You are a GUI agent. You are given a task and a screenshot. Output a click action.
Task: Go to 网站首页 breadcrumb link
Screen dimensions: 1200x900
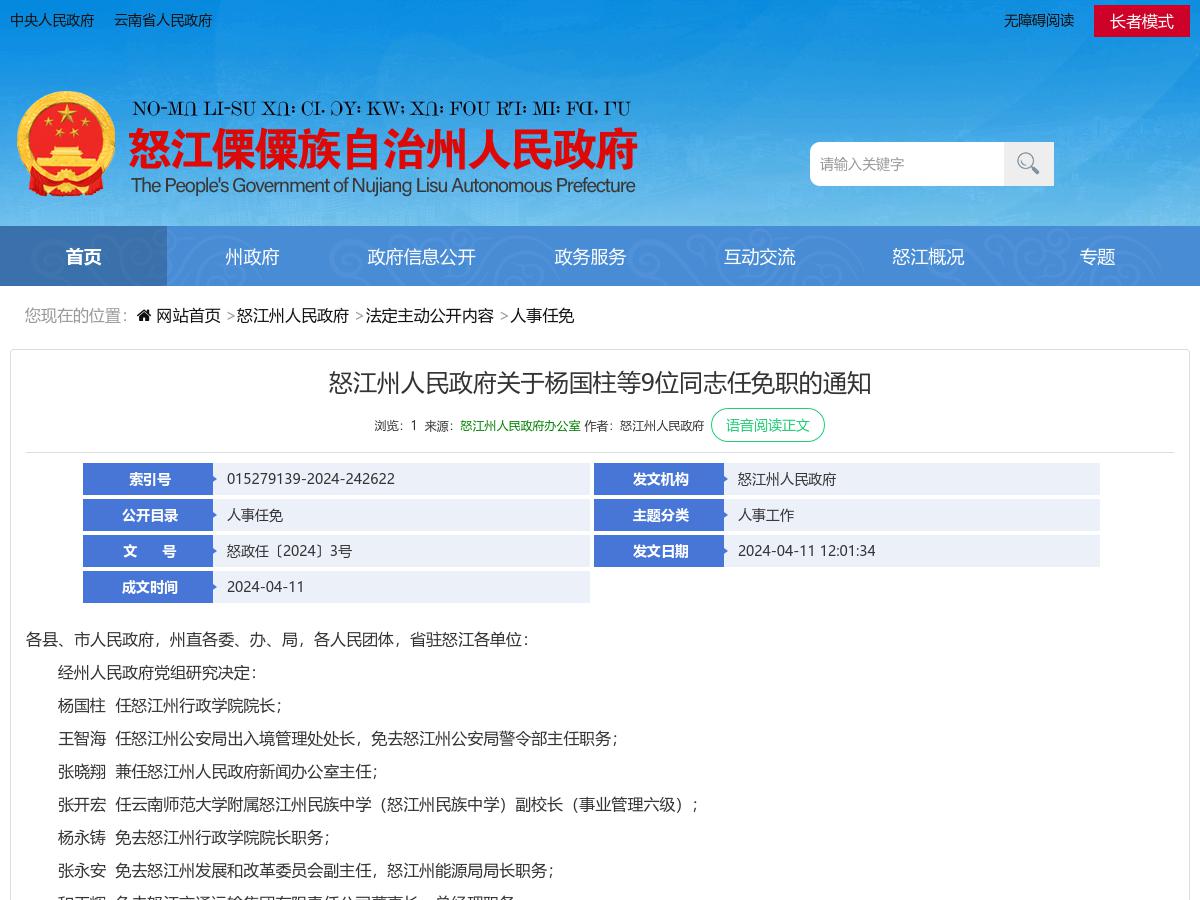(188, 315)
